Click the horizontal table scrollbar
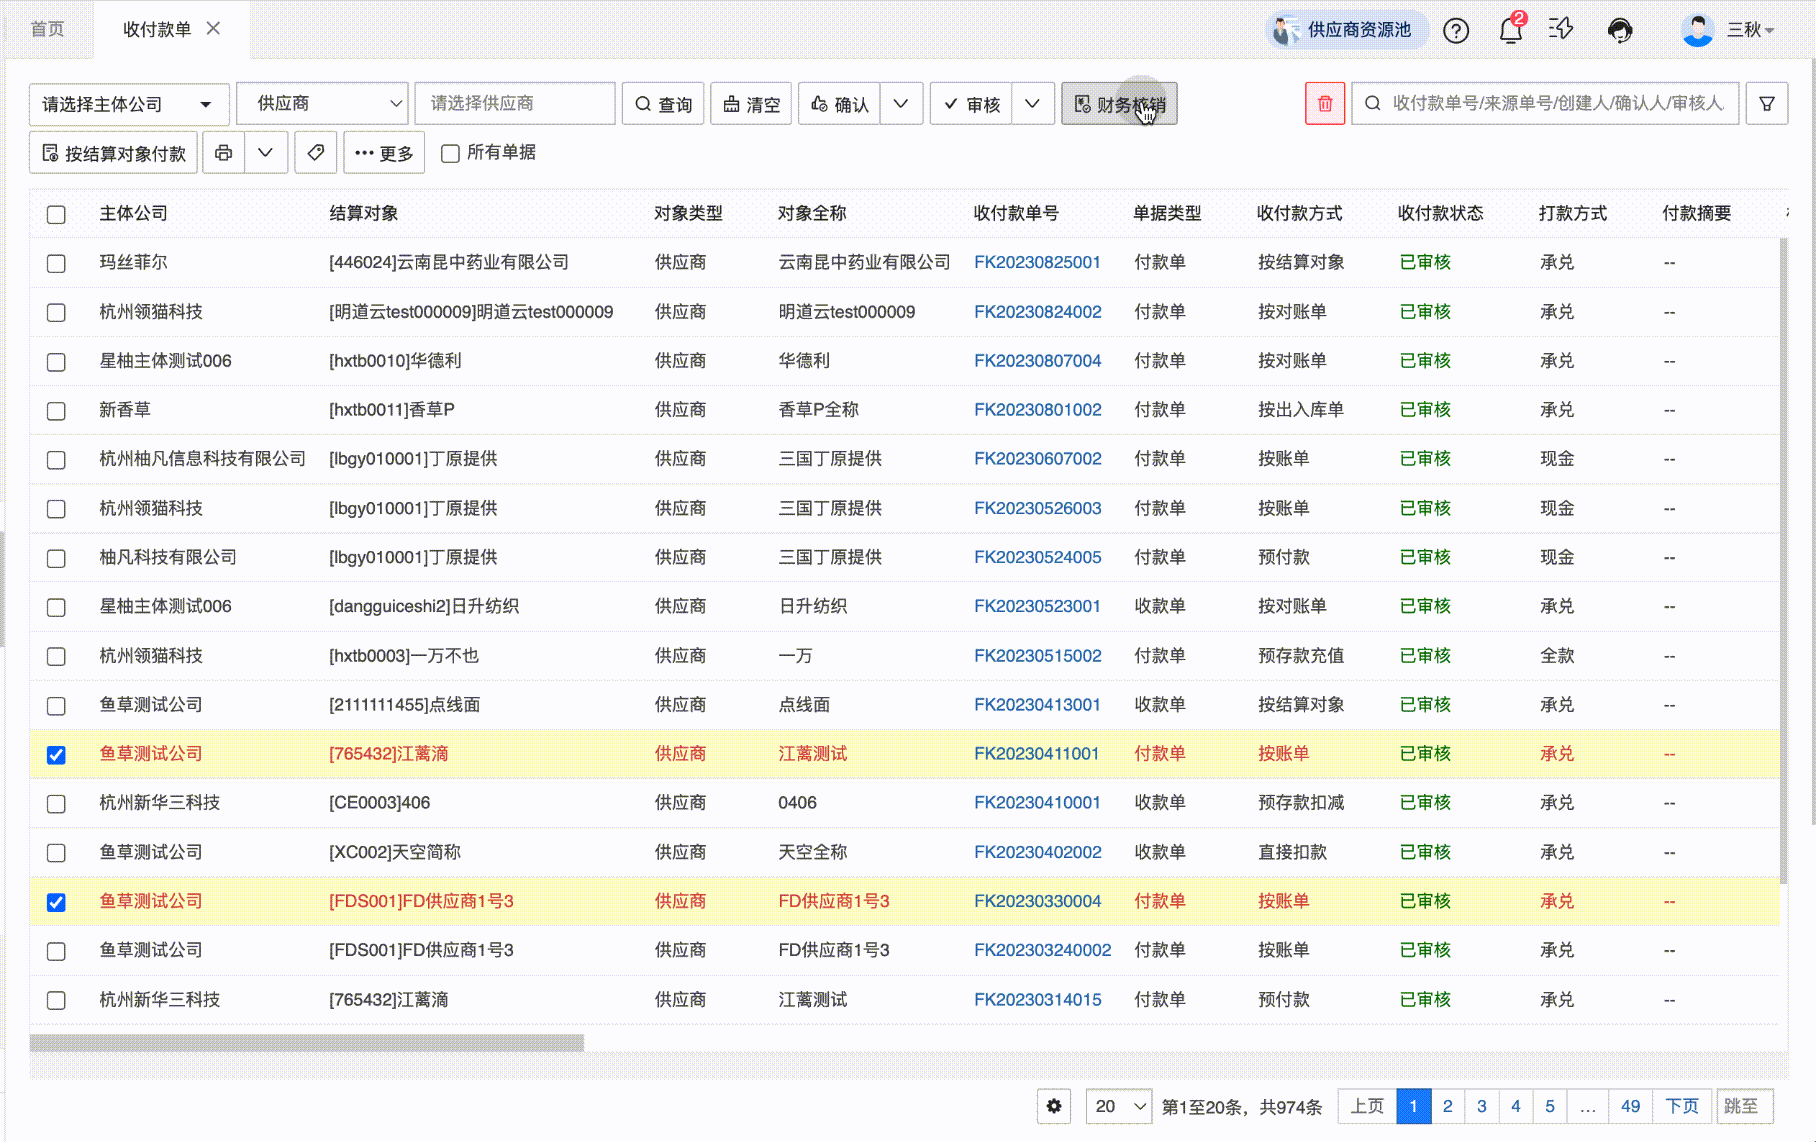The width and height of the screenshot is (1816, 1142). [307, 1043]
